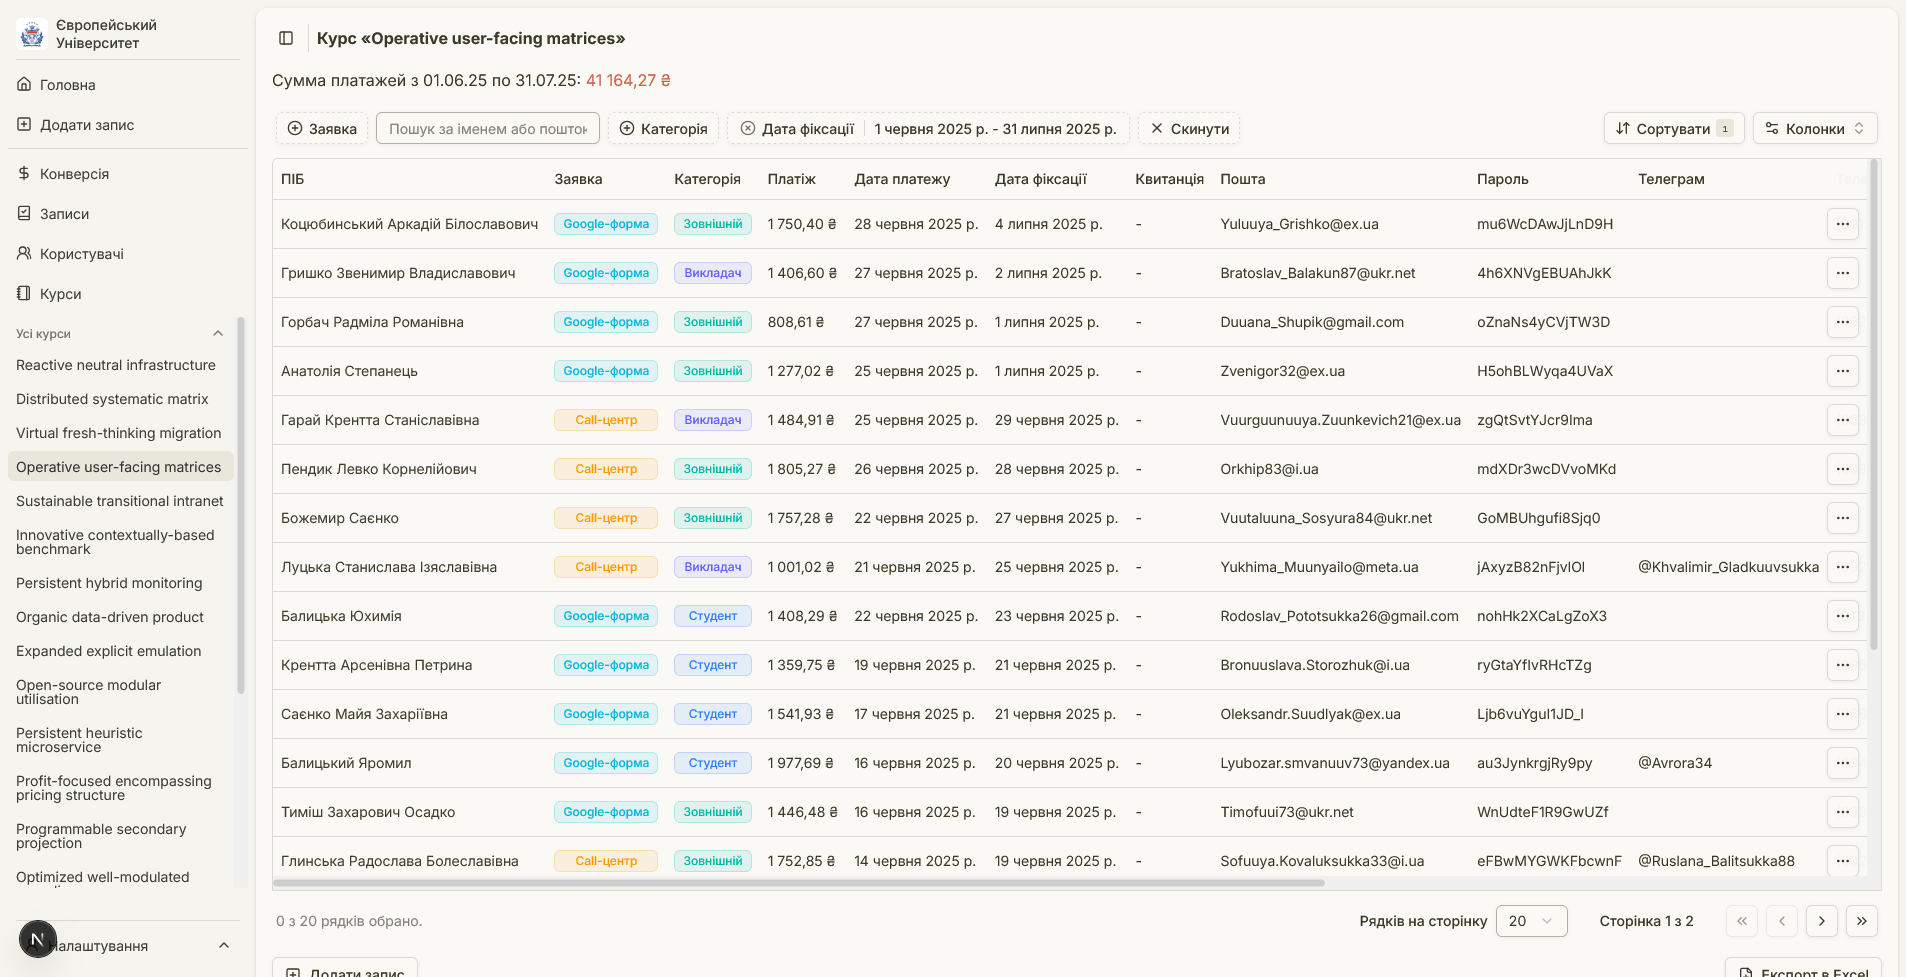This screenshot has height=977, width=1906.
Task: Focus the name or email search field
Action: tap(488, 129)
